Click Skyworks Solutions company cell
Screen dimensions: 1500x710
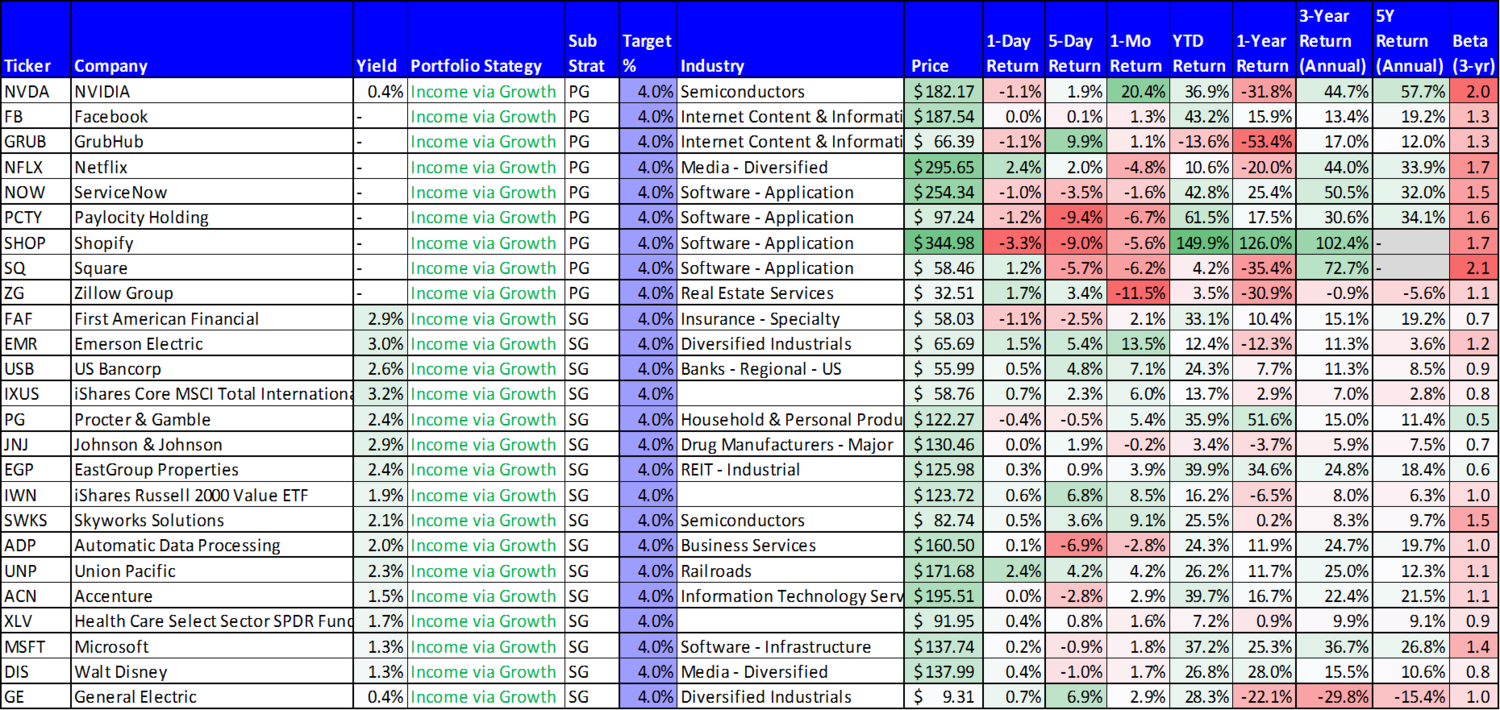coord(212,520)
